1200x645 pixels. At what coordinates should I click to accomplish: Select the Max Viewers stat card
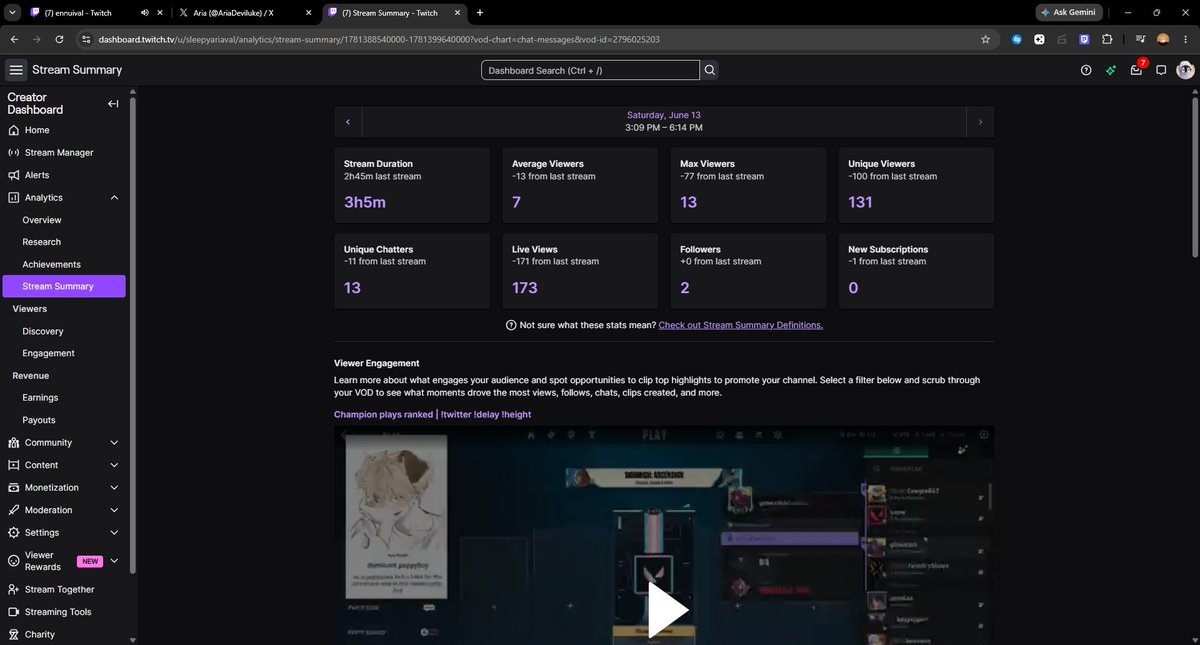pos(748,184)
